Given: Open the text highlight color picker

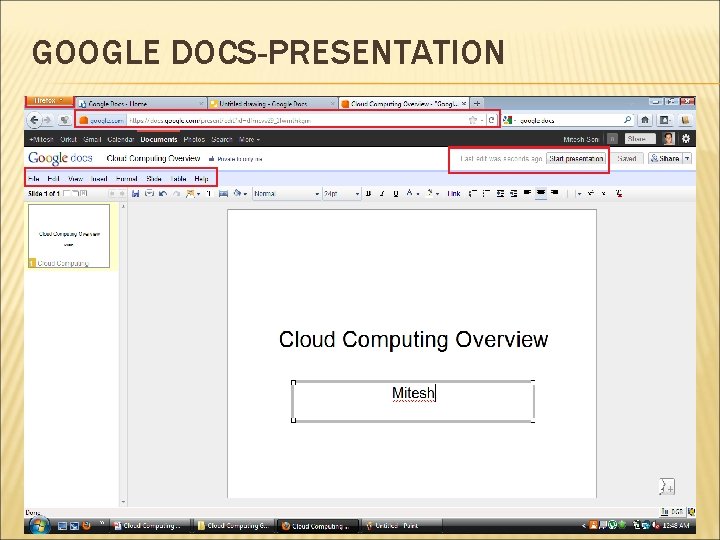Looking at the screenshot, I should pos(430,193).
